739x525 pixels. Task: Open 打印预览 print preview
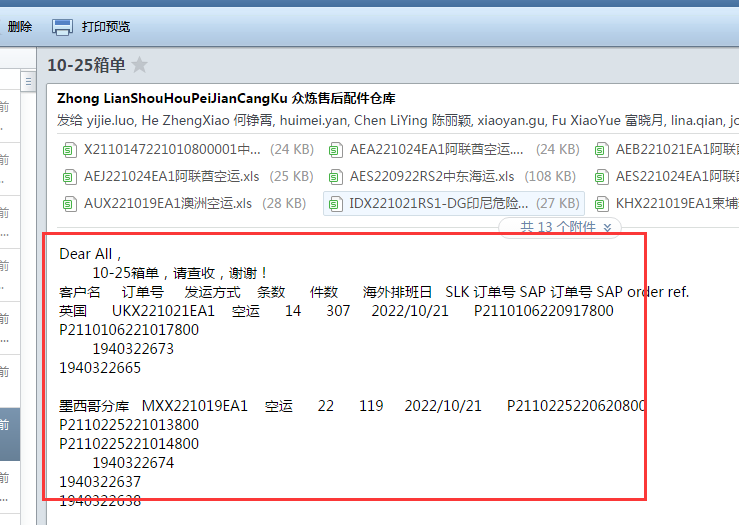pos(106,26)
